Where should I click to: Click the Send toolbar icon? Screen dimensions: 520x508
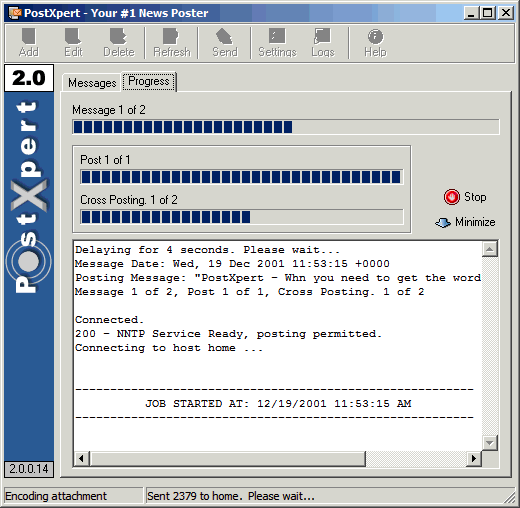click(225, 43)
